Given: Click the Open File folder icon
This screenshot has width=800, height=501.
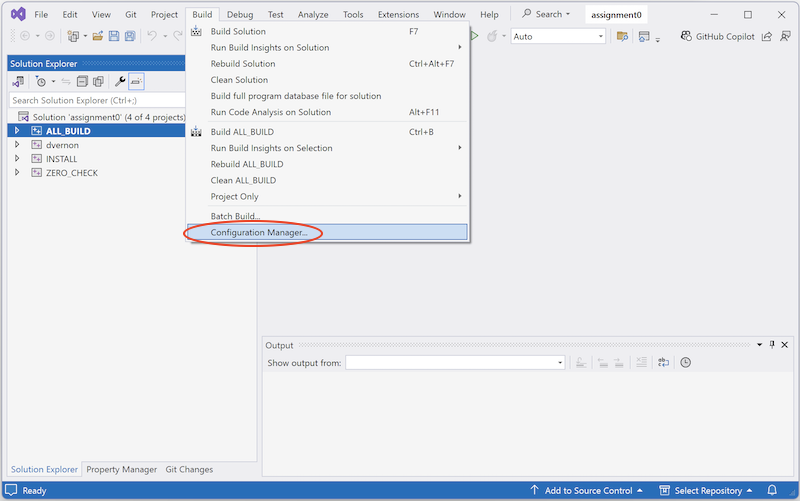Looking at the screenshot, I should tap(100, 36).
